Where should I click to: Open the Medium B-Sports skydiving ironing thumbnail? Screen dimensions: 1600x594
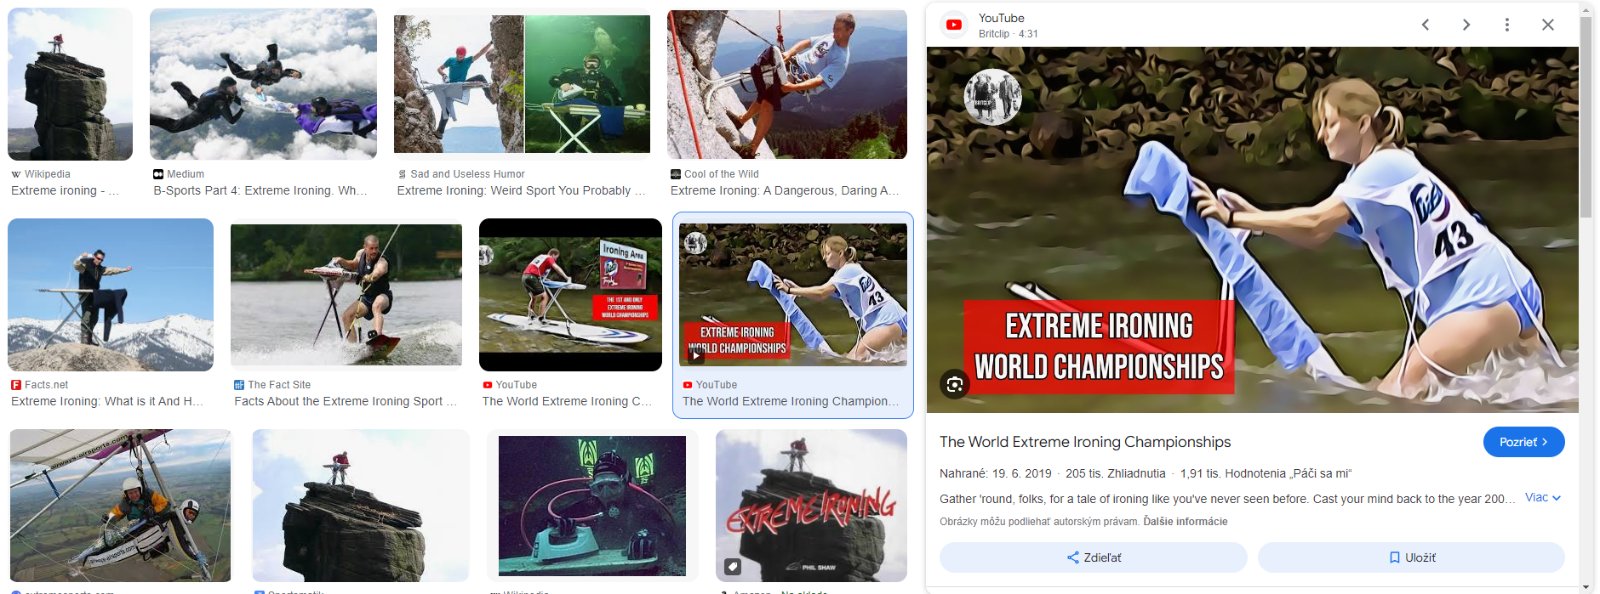[x=263, y=84]
